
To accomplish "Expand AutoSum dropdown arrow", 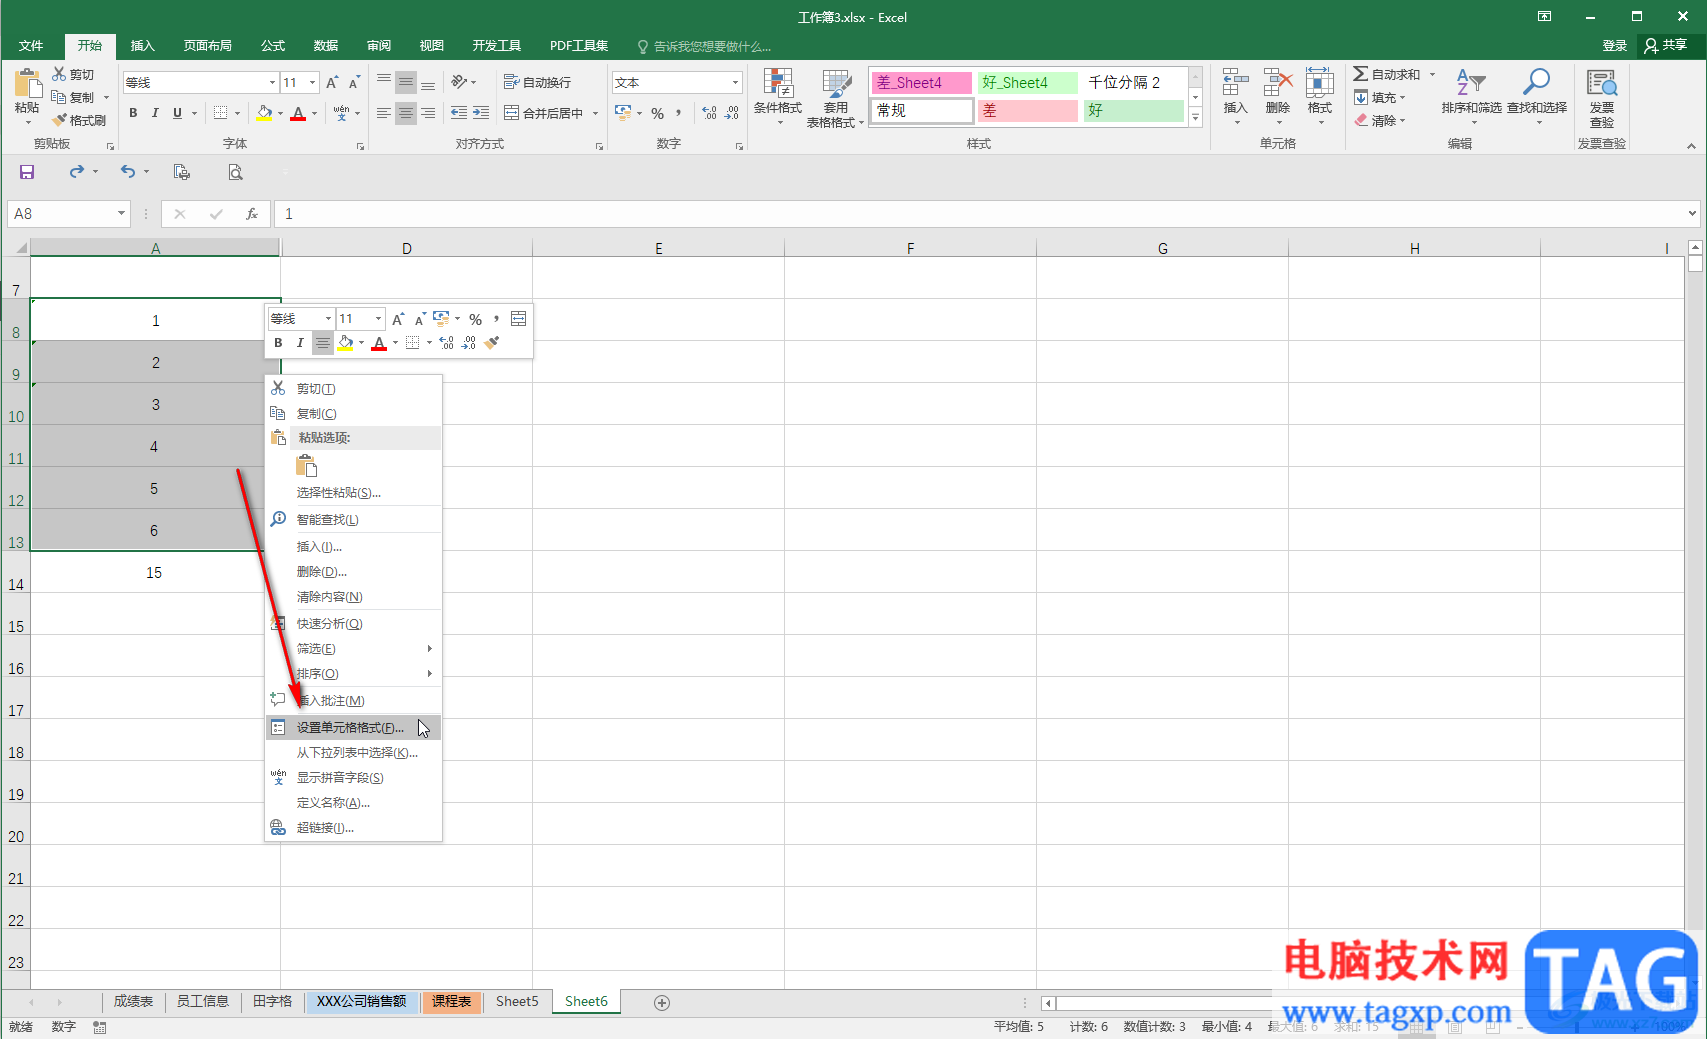I will pos(1432,75).
